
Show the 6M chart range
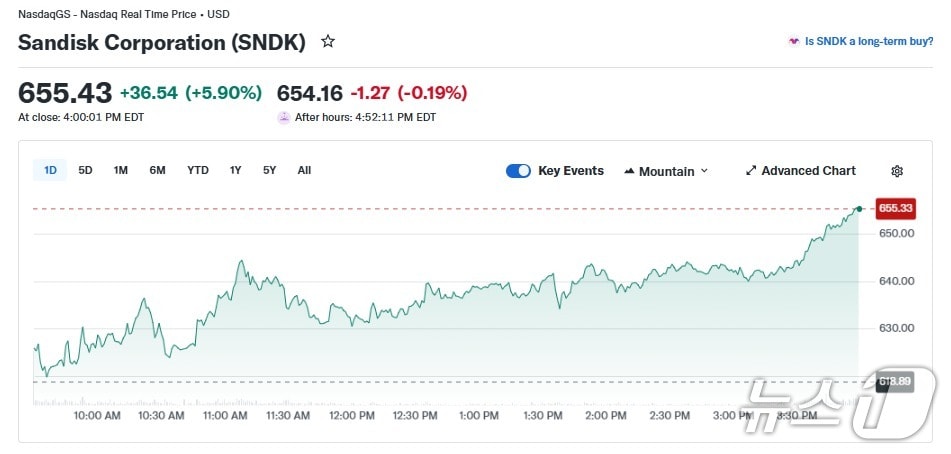coord(157,170)
